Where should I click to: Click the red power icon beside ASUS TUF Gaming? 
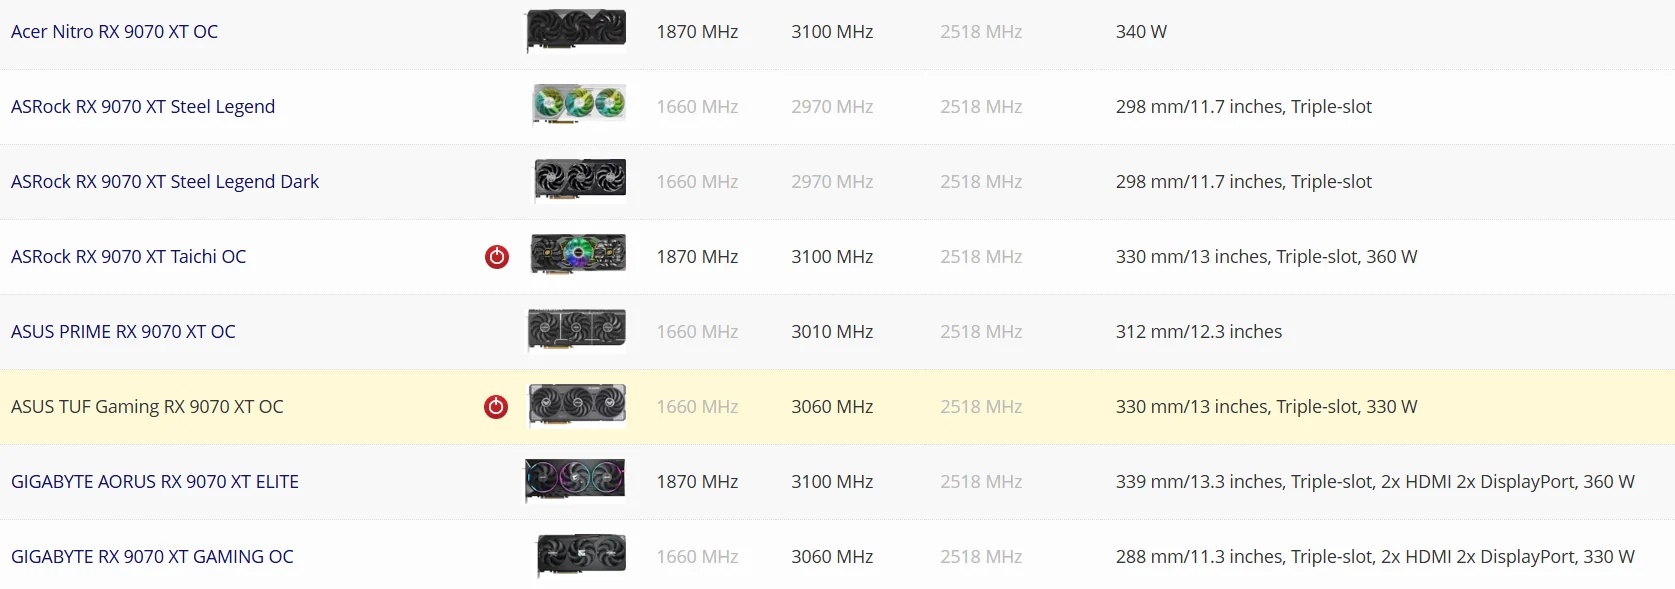[x=496, y=407]
